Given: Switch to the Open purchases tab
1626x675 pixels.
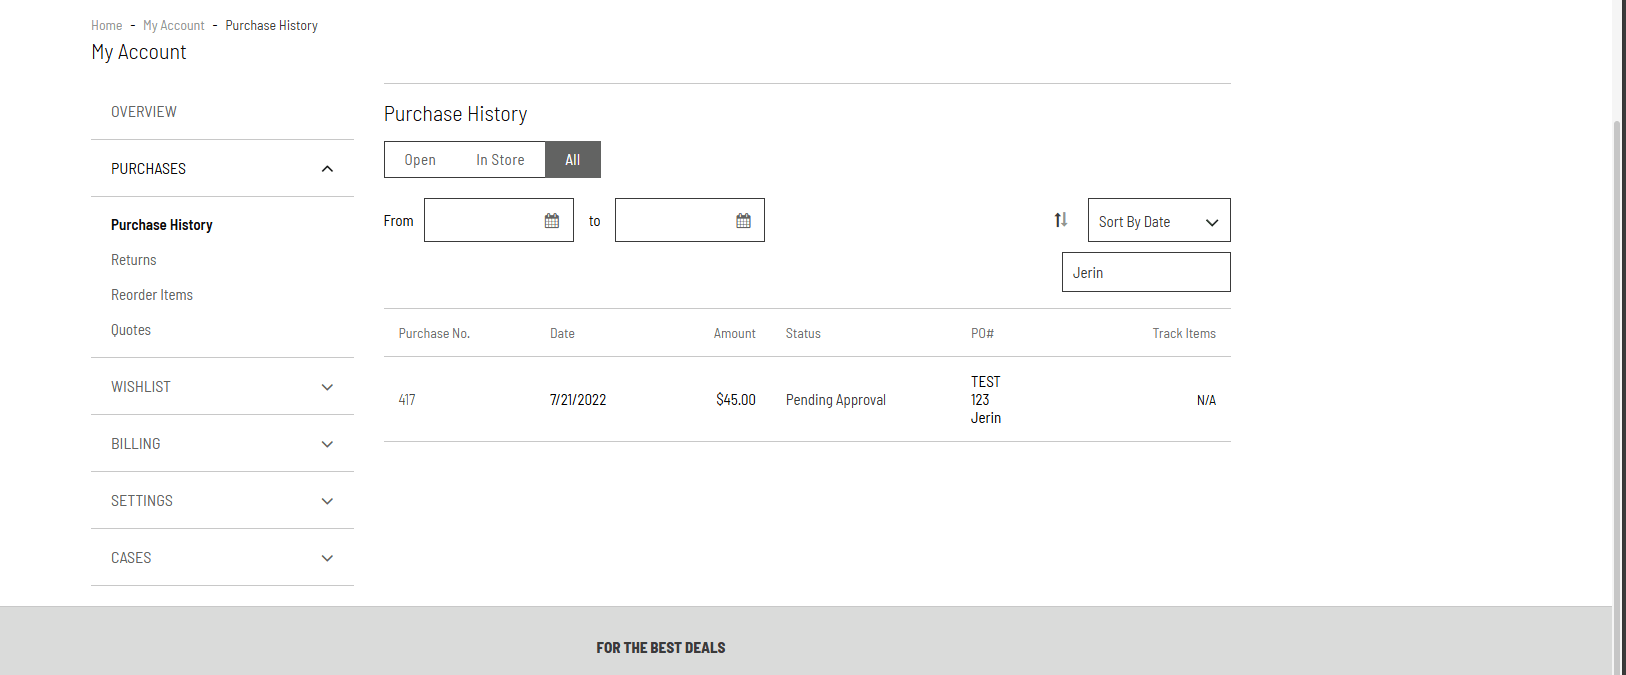Looking at the screenshot, I should tap(420, 160).
